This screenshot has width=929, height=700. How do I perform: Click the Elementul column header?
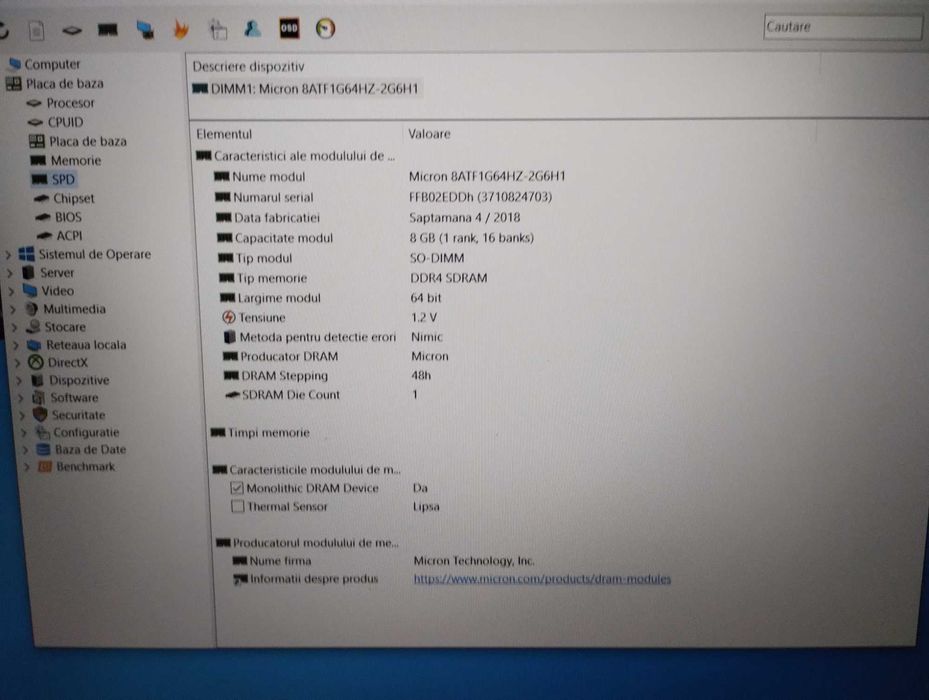tap(224, 134)
